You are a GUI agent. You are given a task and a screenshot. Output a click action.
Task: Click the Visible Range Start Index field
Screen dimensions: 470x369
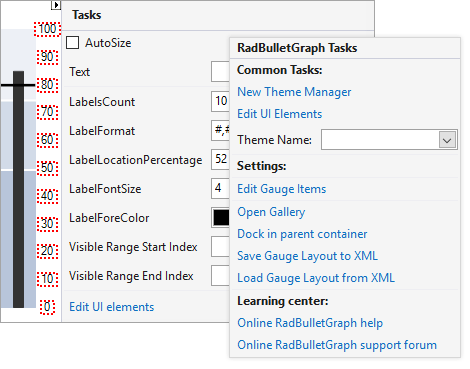coord(220,247)
